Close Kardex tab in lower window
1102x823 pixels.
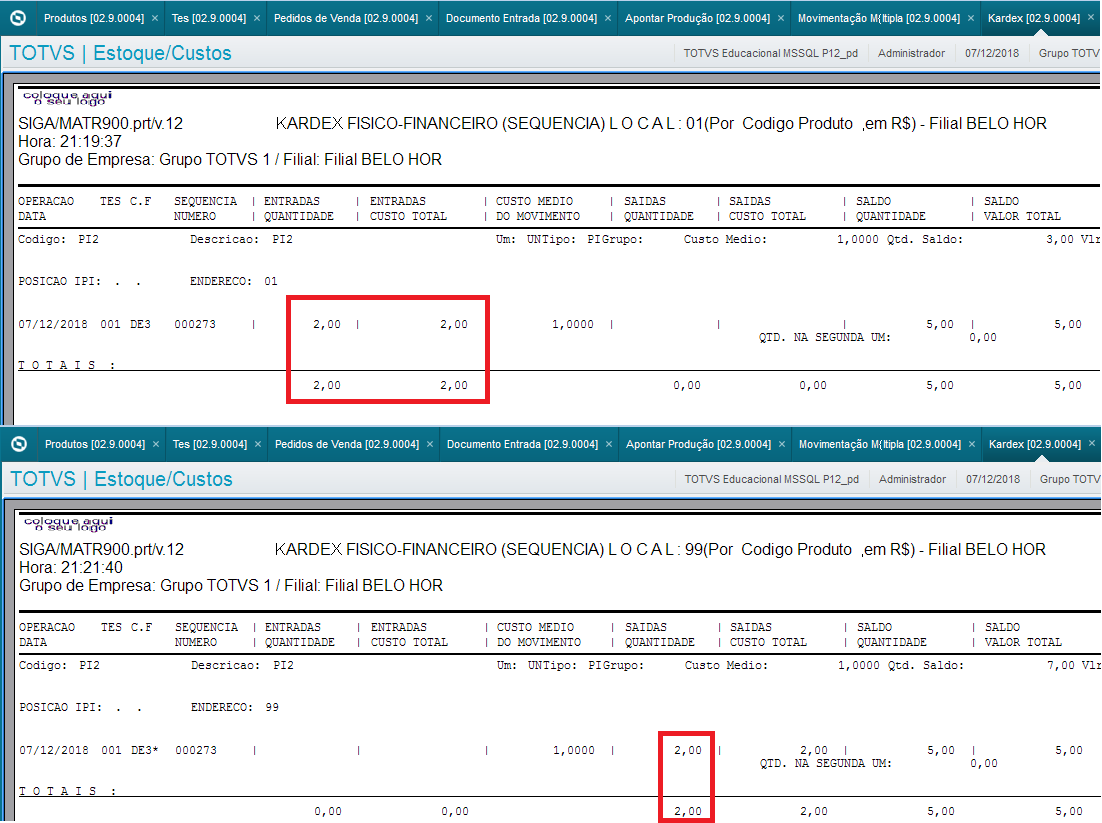[1091, 443]
